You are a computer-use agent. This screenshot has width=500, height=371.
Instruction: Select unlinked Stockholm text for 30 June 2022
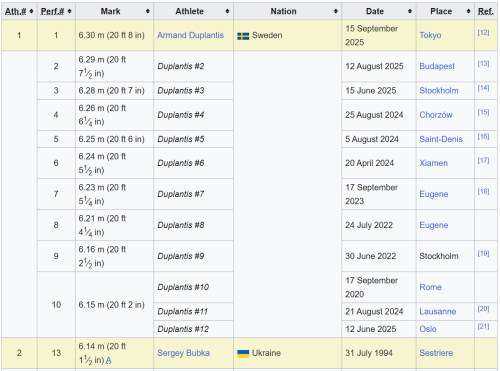[439, 256]
